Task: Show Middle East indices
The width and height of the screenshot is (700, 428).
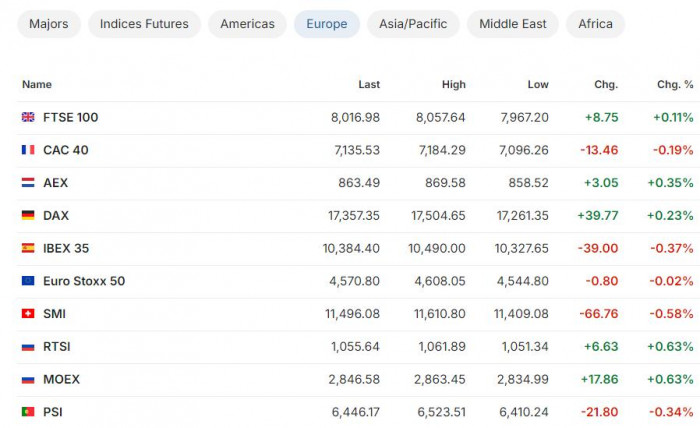Action: 512,24
